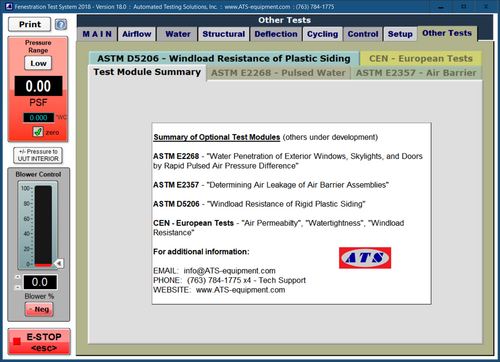Screen dimensions: 500x362
Task: Click the black Blower Control gauge bar
Action: 43,226
